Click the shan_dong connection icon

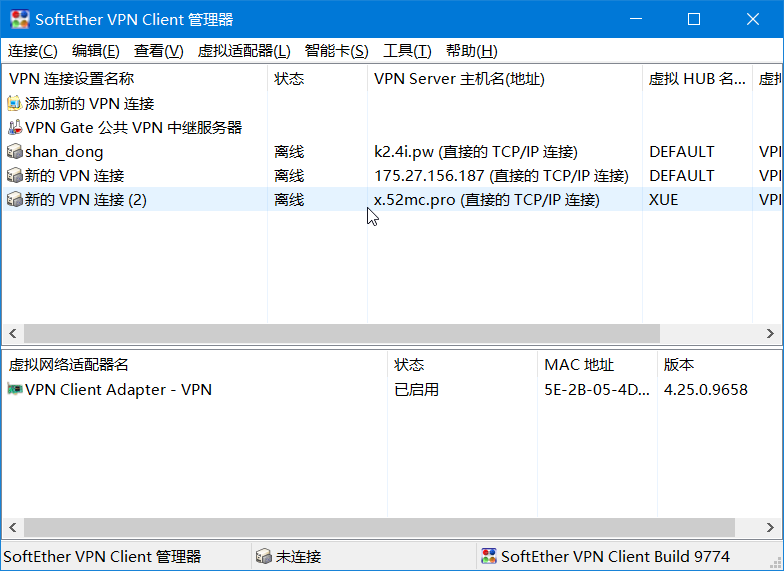coord(14,152)
